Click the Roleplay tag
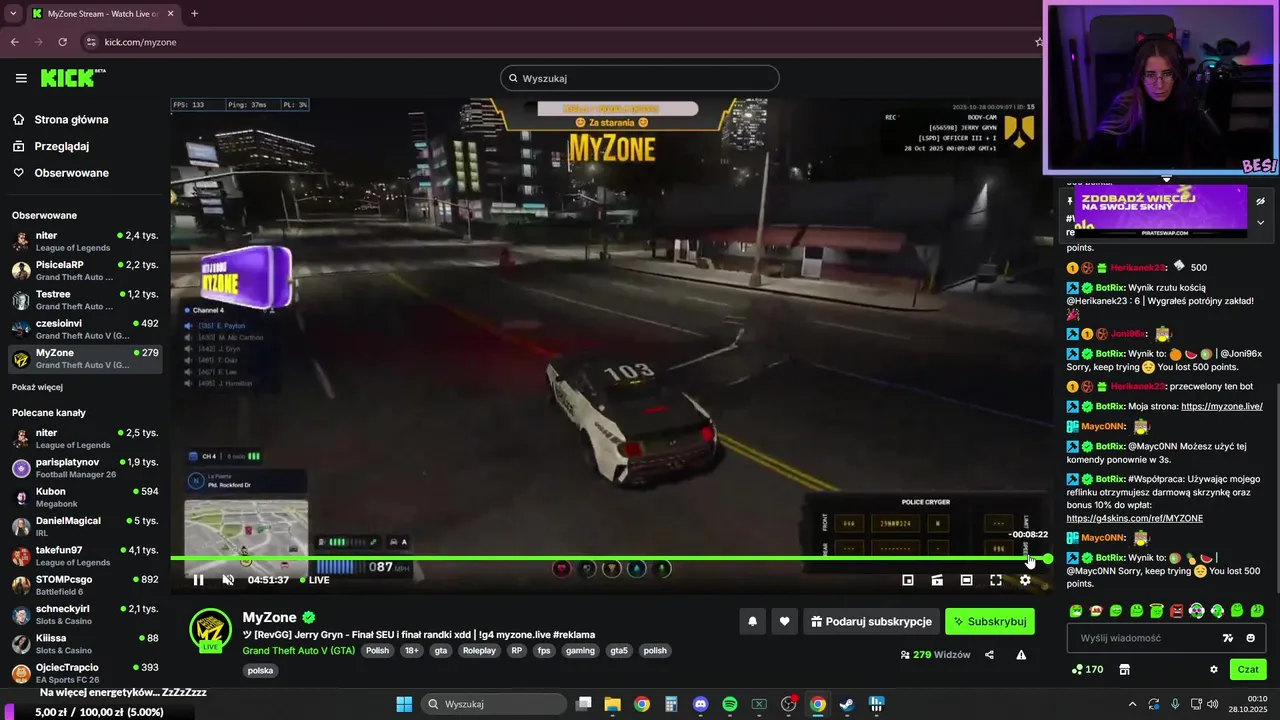 coord(479,650)
